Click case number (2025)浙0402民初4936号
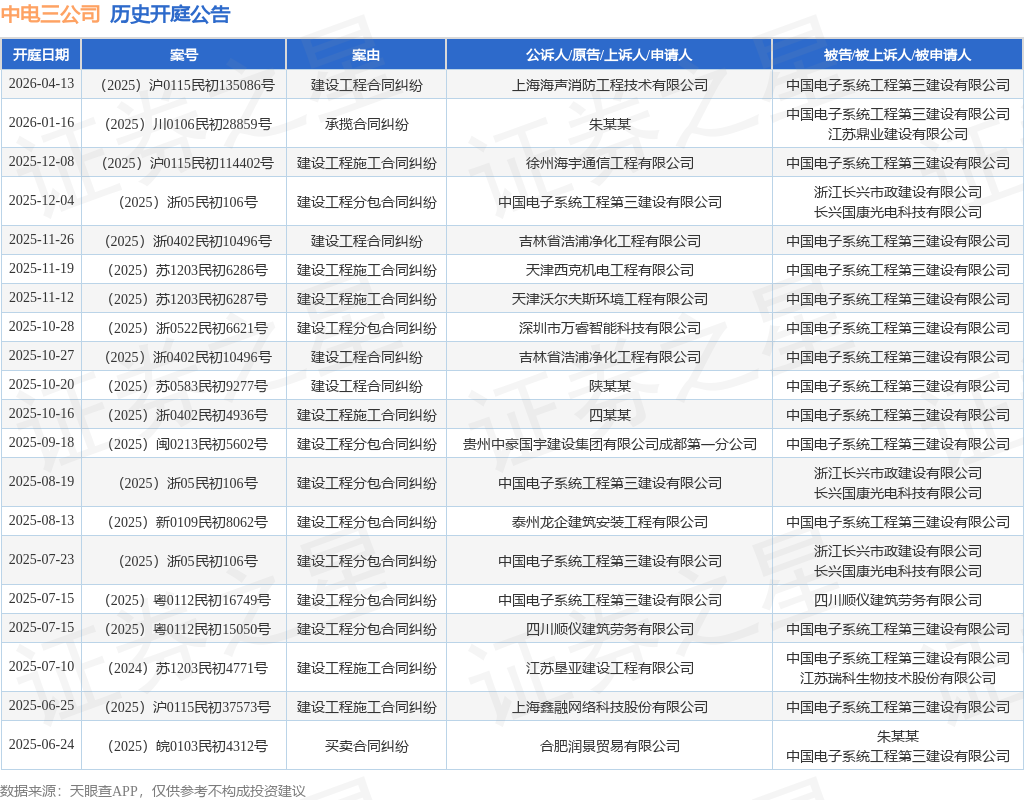The height and width of the screenshot is (800, 1024). click(x=184, y=415)
